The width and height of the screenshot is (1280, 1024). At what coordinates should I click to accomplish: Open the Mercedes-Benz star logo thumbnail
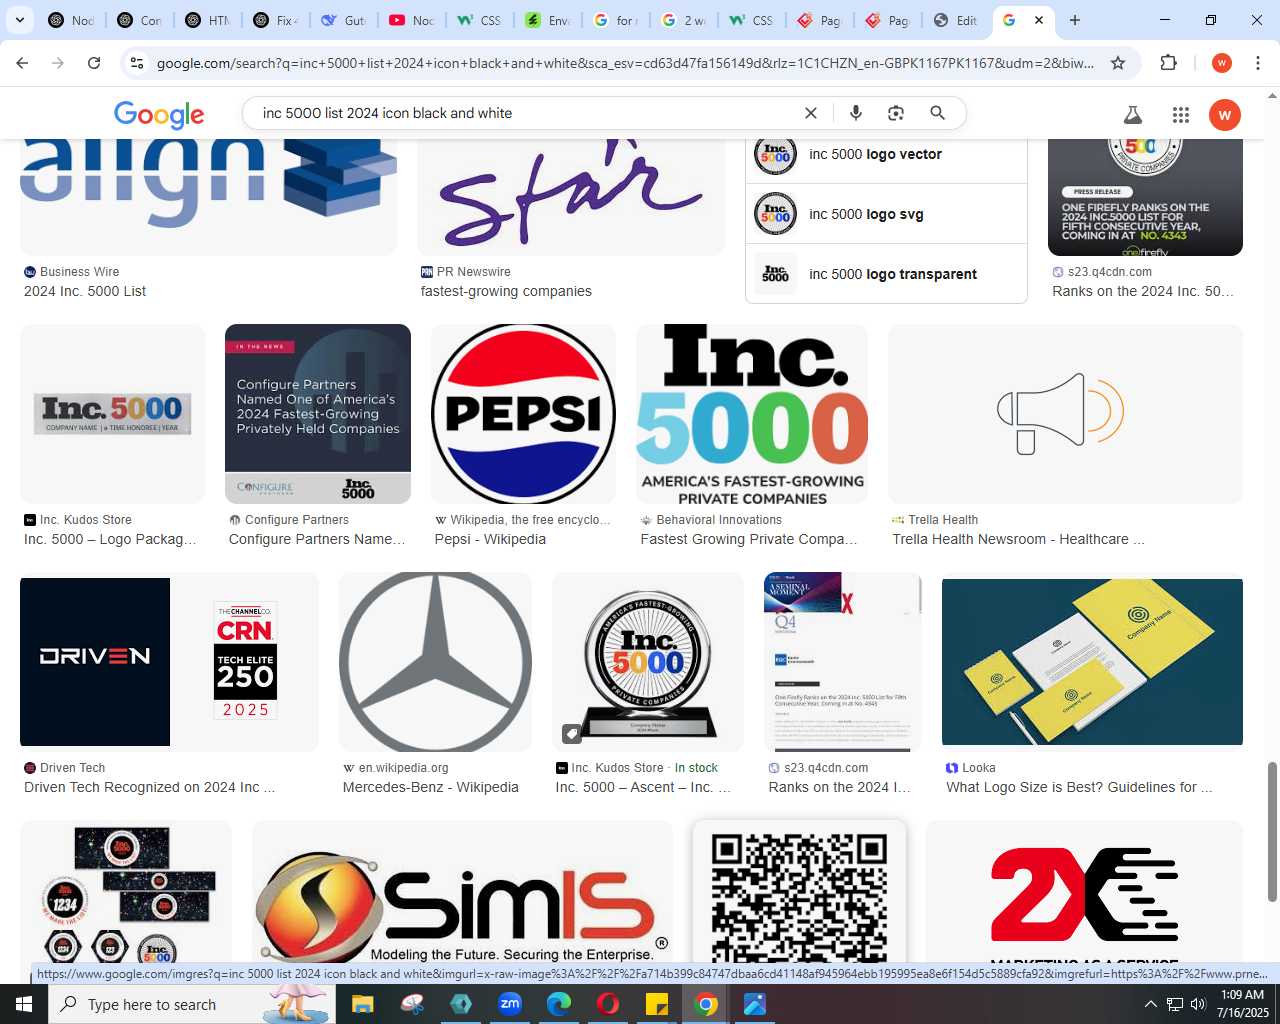[x=435, y=662]
